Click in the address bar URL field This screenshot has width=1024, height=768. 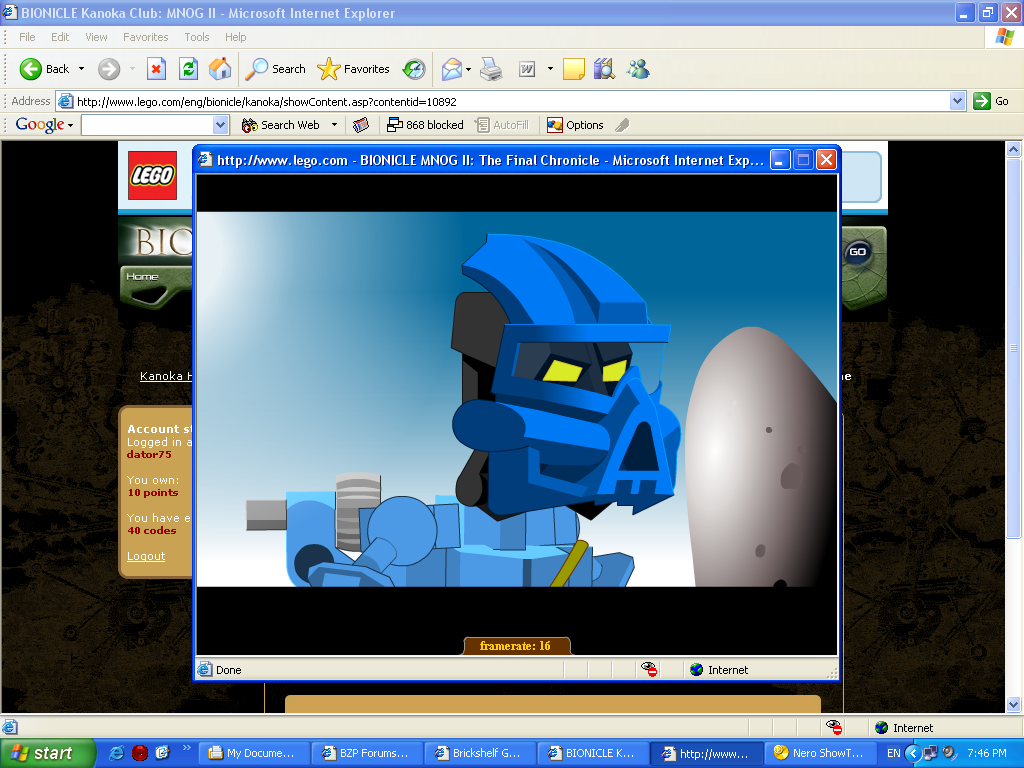pos(503,101)
